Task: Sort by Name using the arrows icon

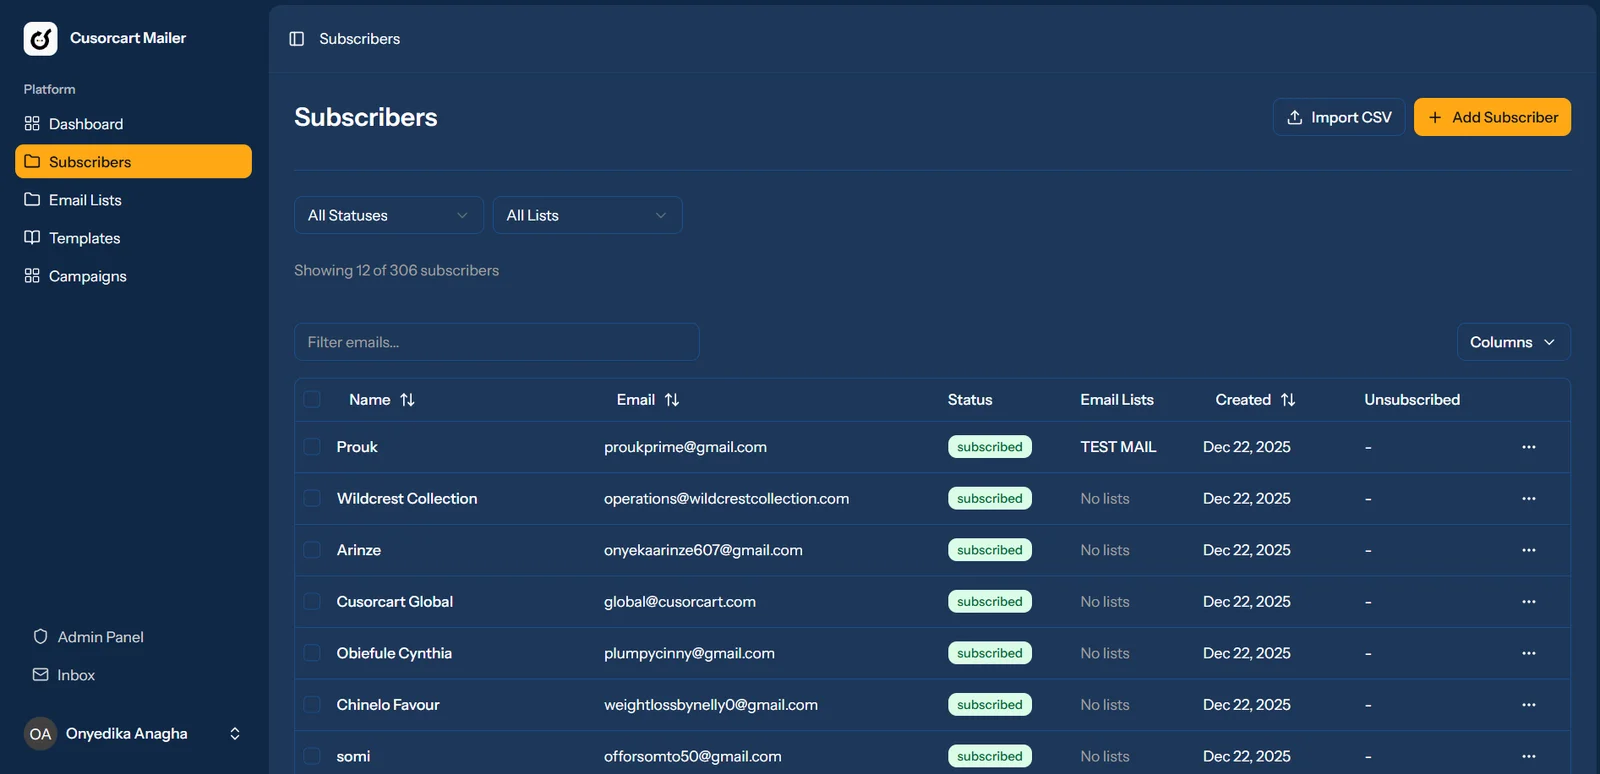Action: tap(407, 400)
